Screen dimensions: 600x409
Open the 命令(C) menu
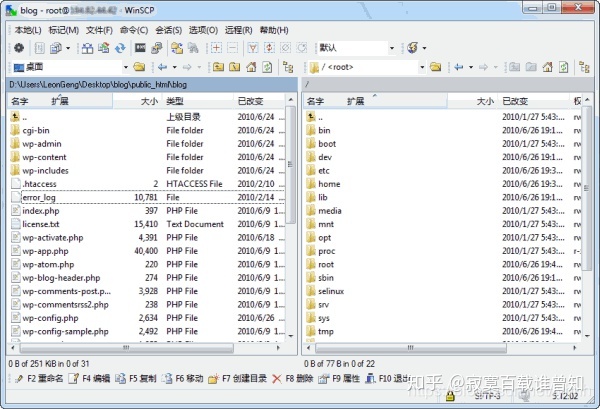click(x=134, y=30)
